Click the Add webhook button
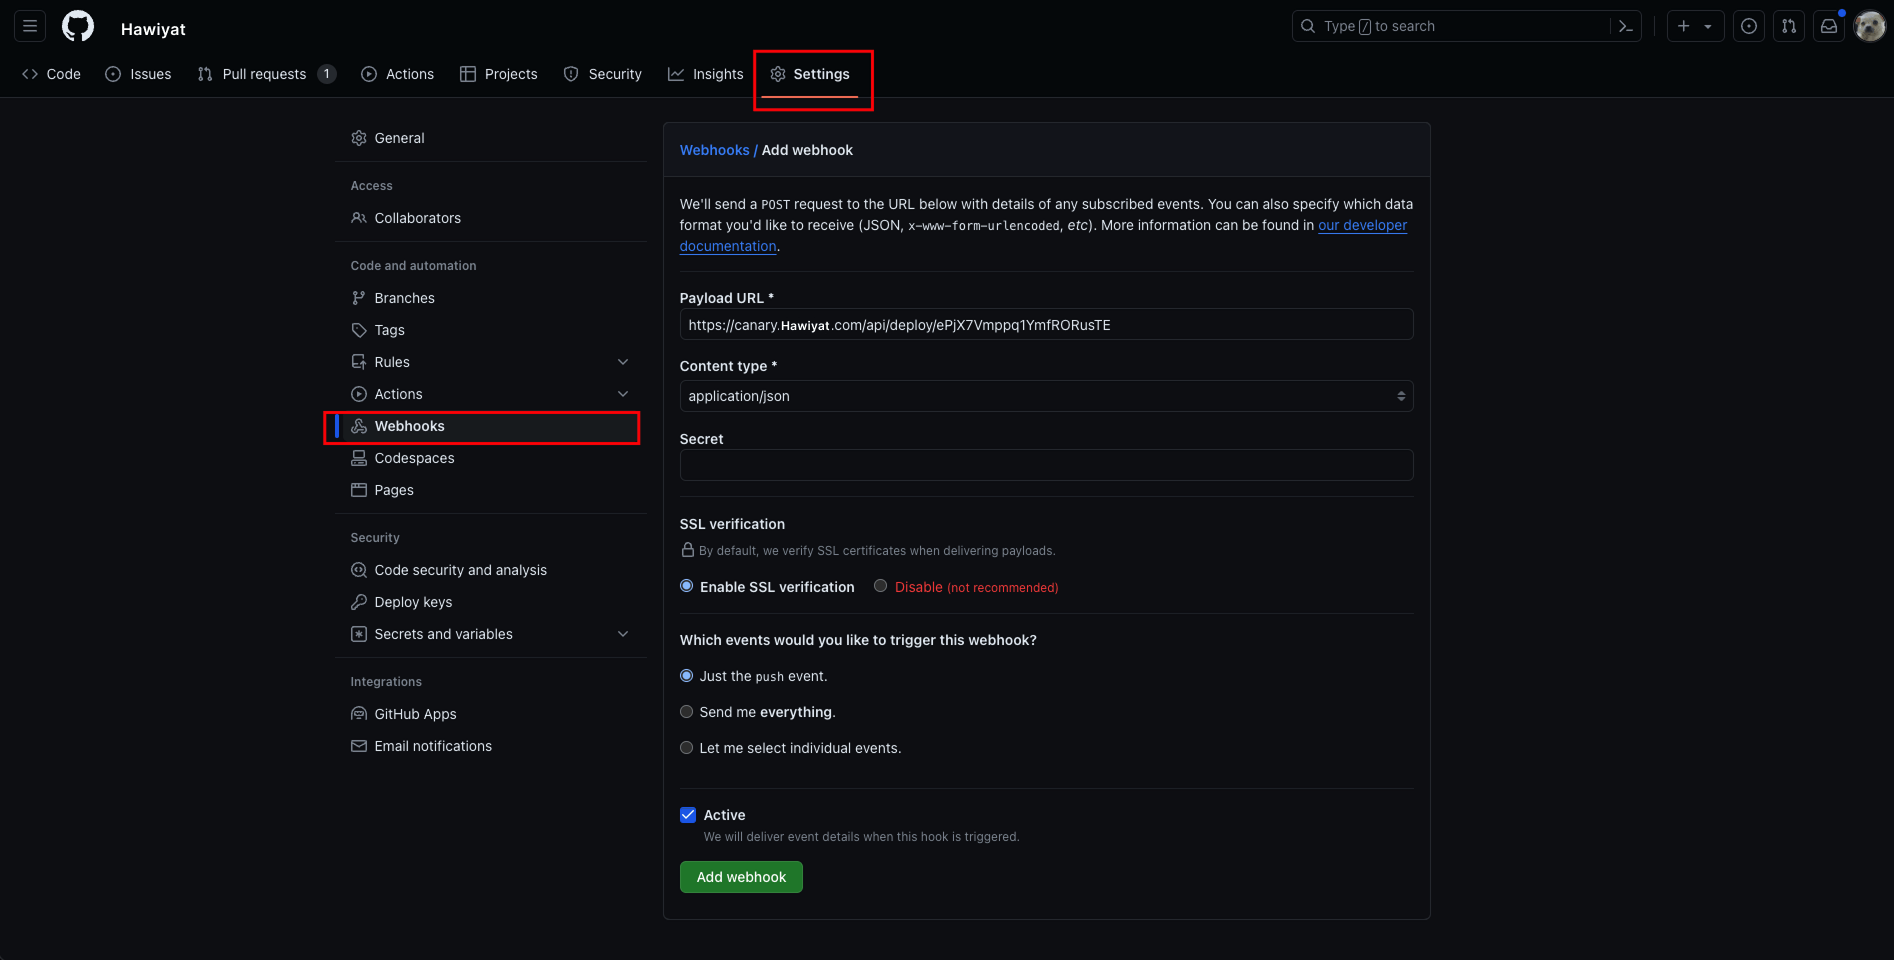This screenshot has width=1894, height=960. click(x=740, y=877)
